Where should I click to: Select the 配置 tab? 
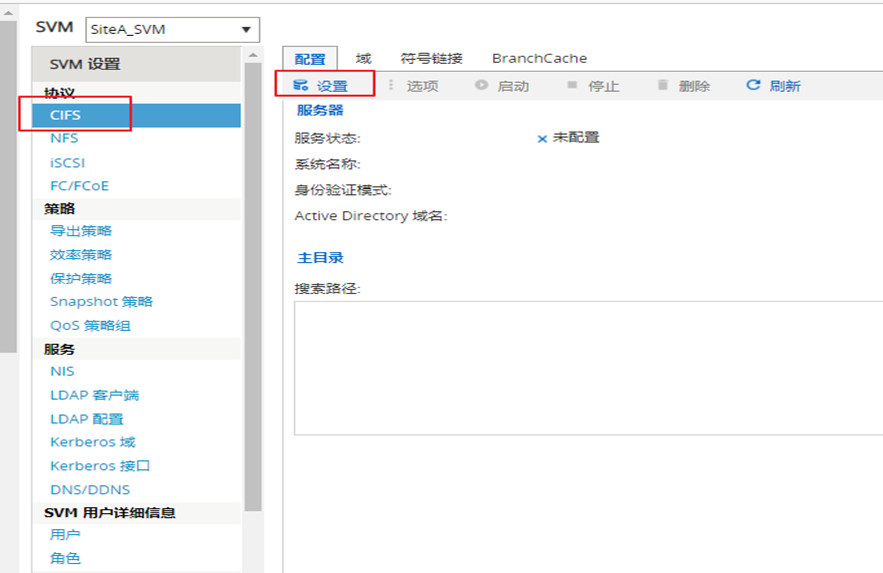tap(310, 59)
